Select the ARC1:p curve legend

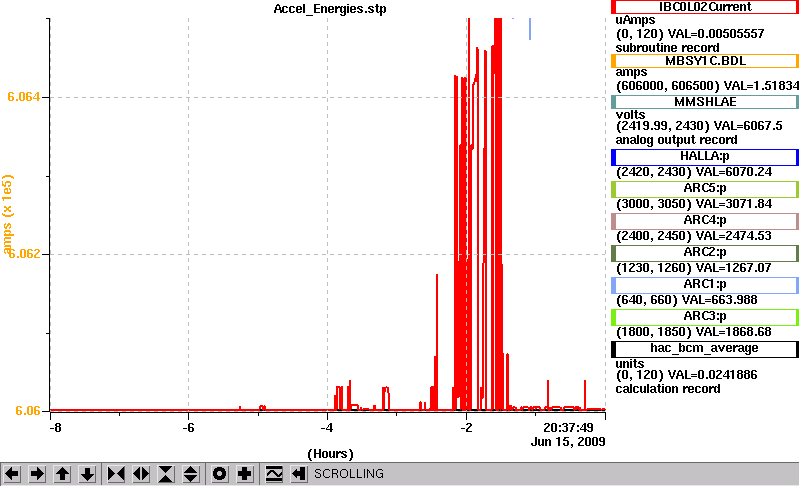click(x=705, y=285)
